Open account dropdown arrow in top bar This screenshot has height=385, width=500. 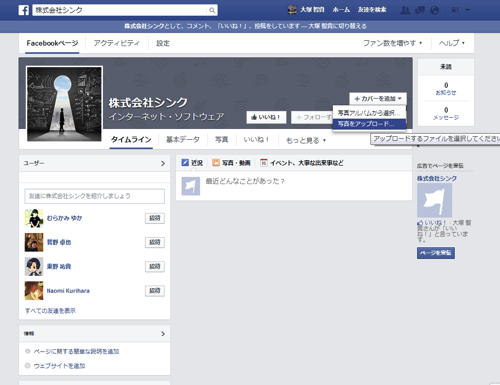coord(467,10)
